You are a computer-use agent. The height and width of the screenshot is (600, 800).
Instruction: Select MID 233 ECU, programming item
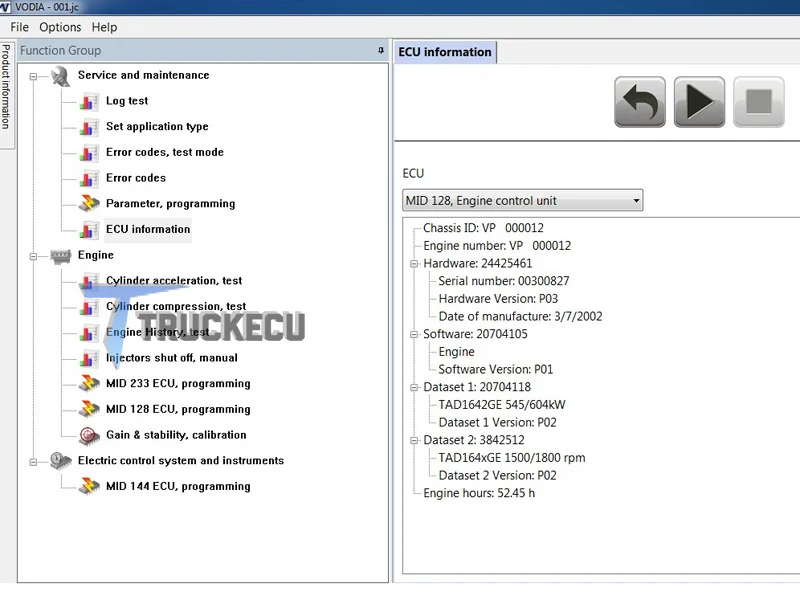[178, 384]
